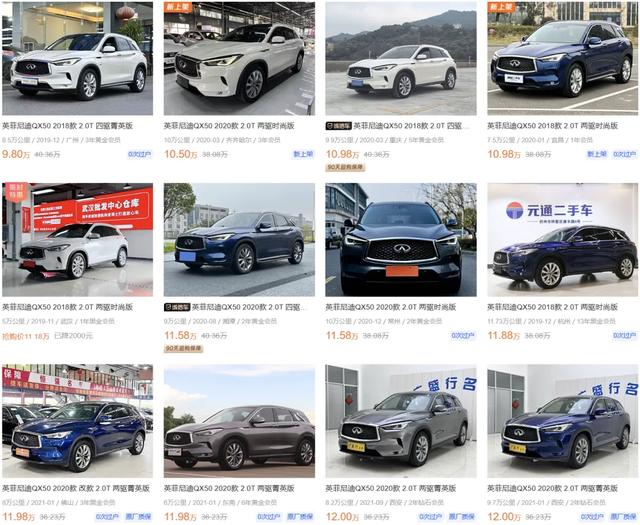Click the 0次过户 tag on the 9.80万 listing
The width and height of the screenshot is (640, 525).
tap(140, 154)
